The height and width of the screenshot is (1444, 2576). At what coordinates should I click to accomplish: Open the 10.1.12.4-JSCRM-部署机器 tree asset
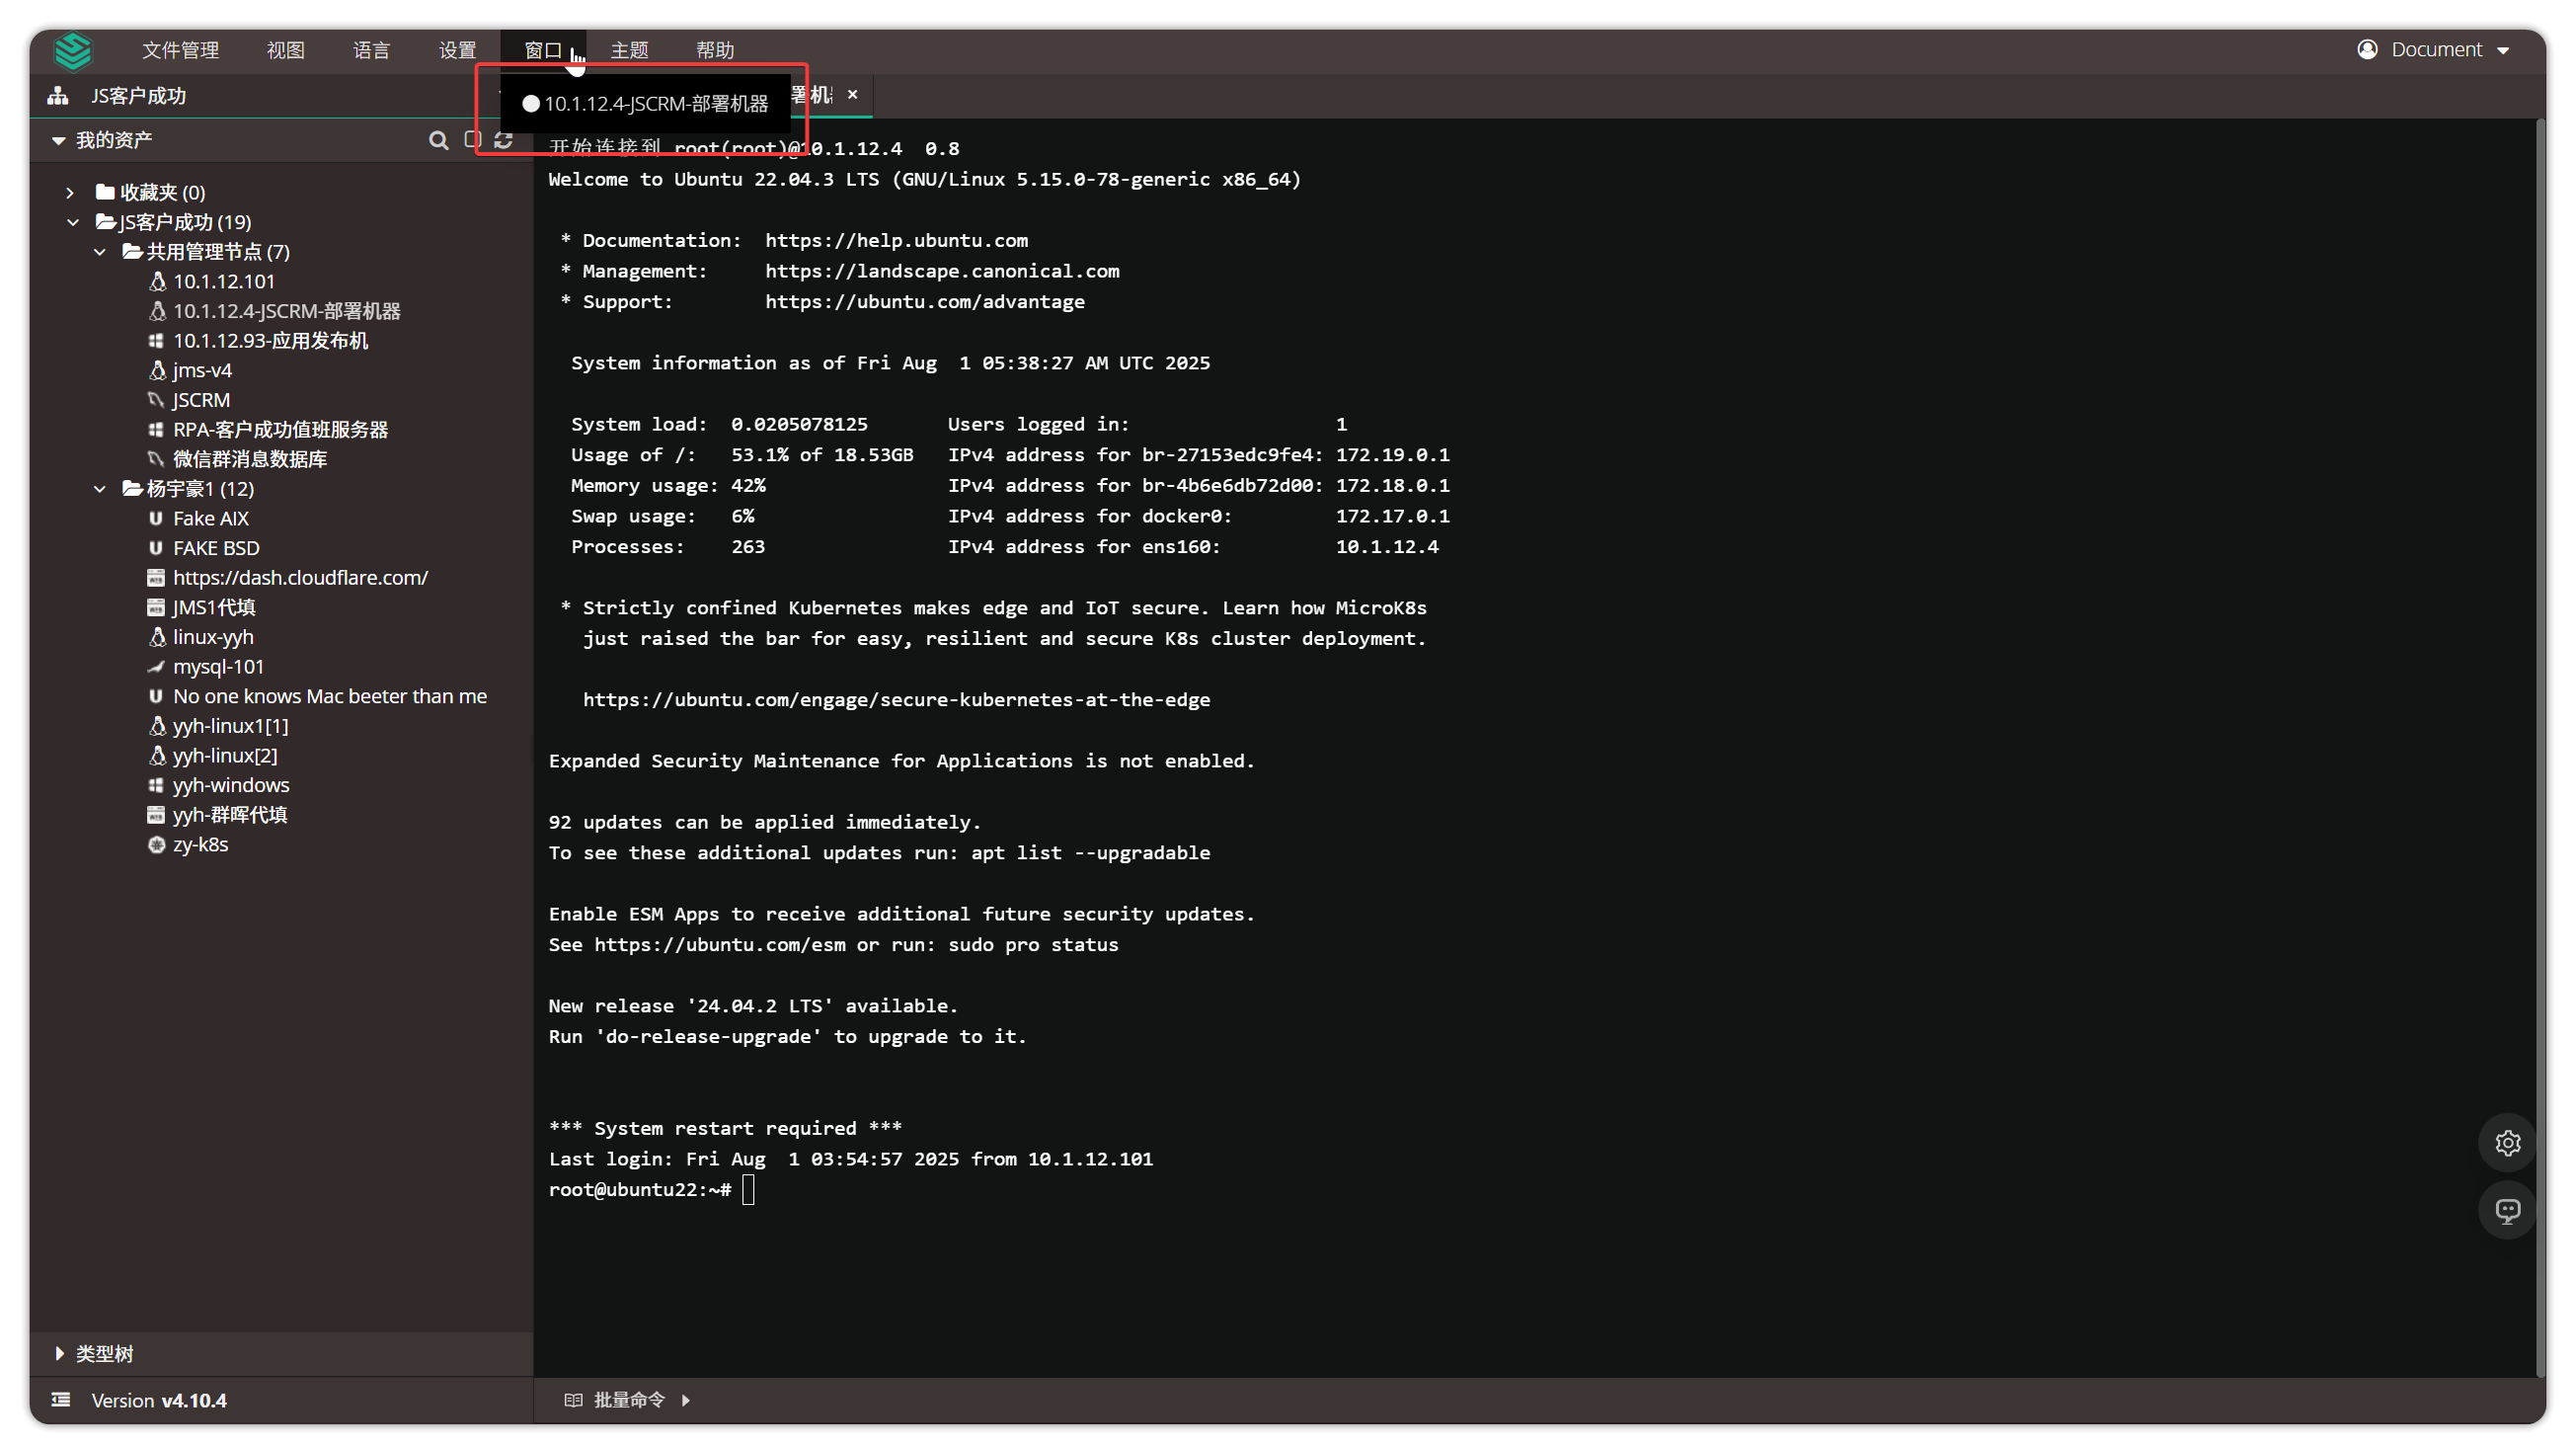pyautogui.click(x=286, y=311)
